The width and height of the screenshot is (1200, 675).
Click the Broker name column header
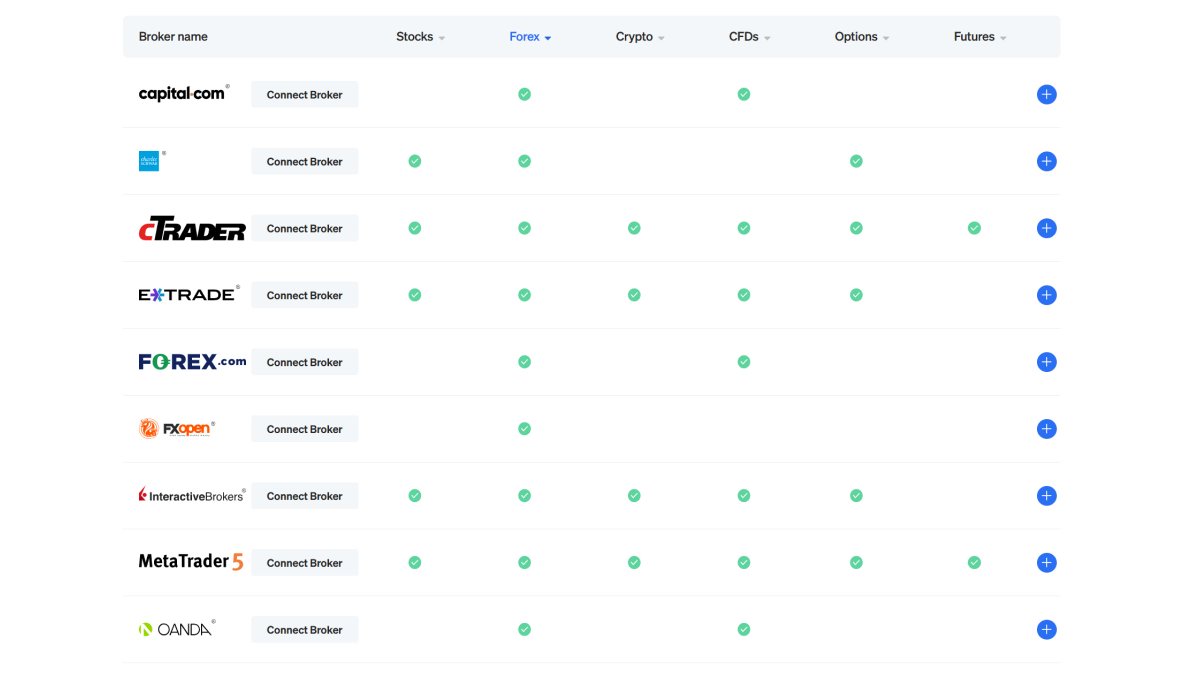[173, 37]
